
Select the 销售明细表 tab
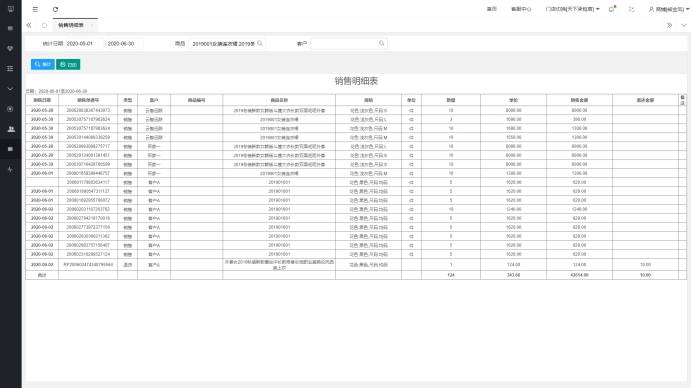coord(71,25)
